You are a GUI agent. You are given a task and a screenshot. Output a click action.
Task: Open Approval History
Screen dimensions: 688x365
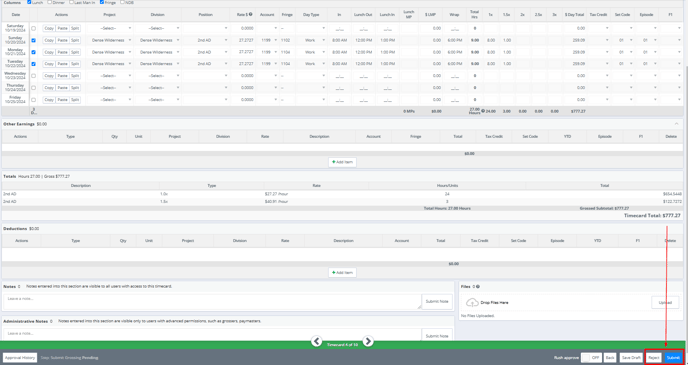click(x=20, y=358)
